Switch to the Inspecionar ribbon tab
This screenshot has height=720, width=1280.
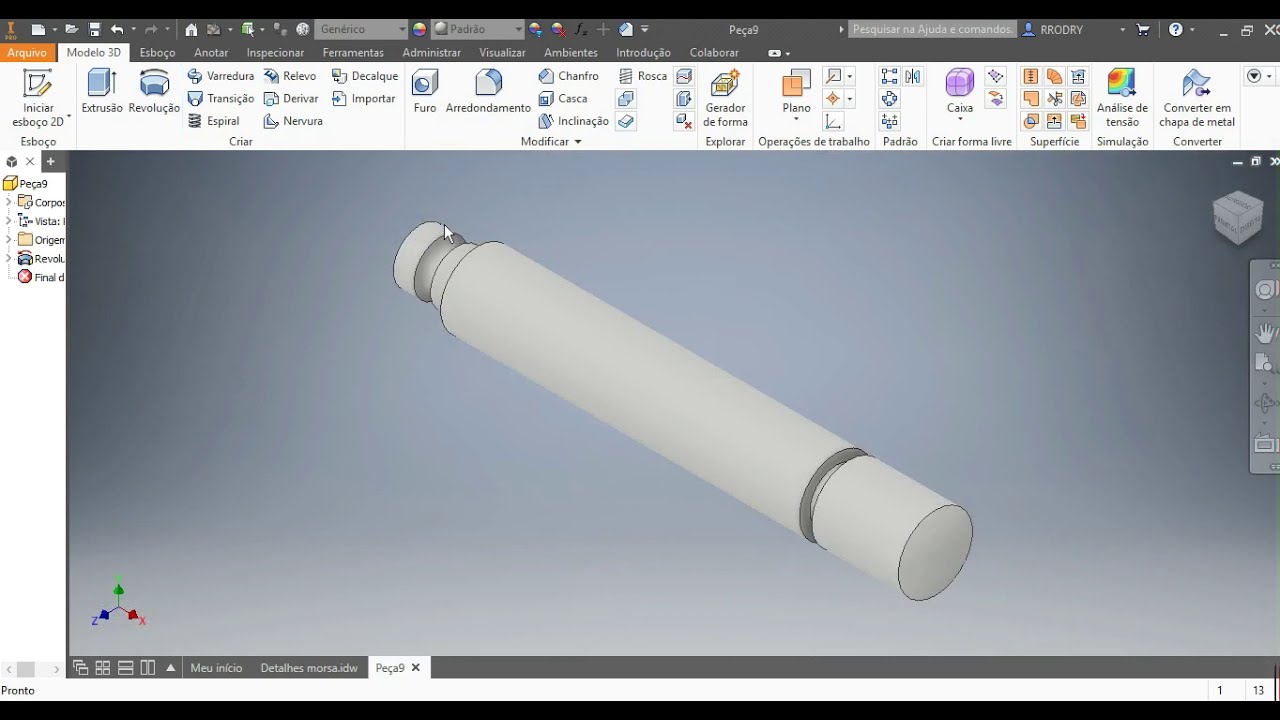click(275, 52)
